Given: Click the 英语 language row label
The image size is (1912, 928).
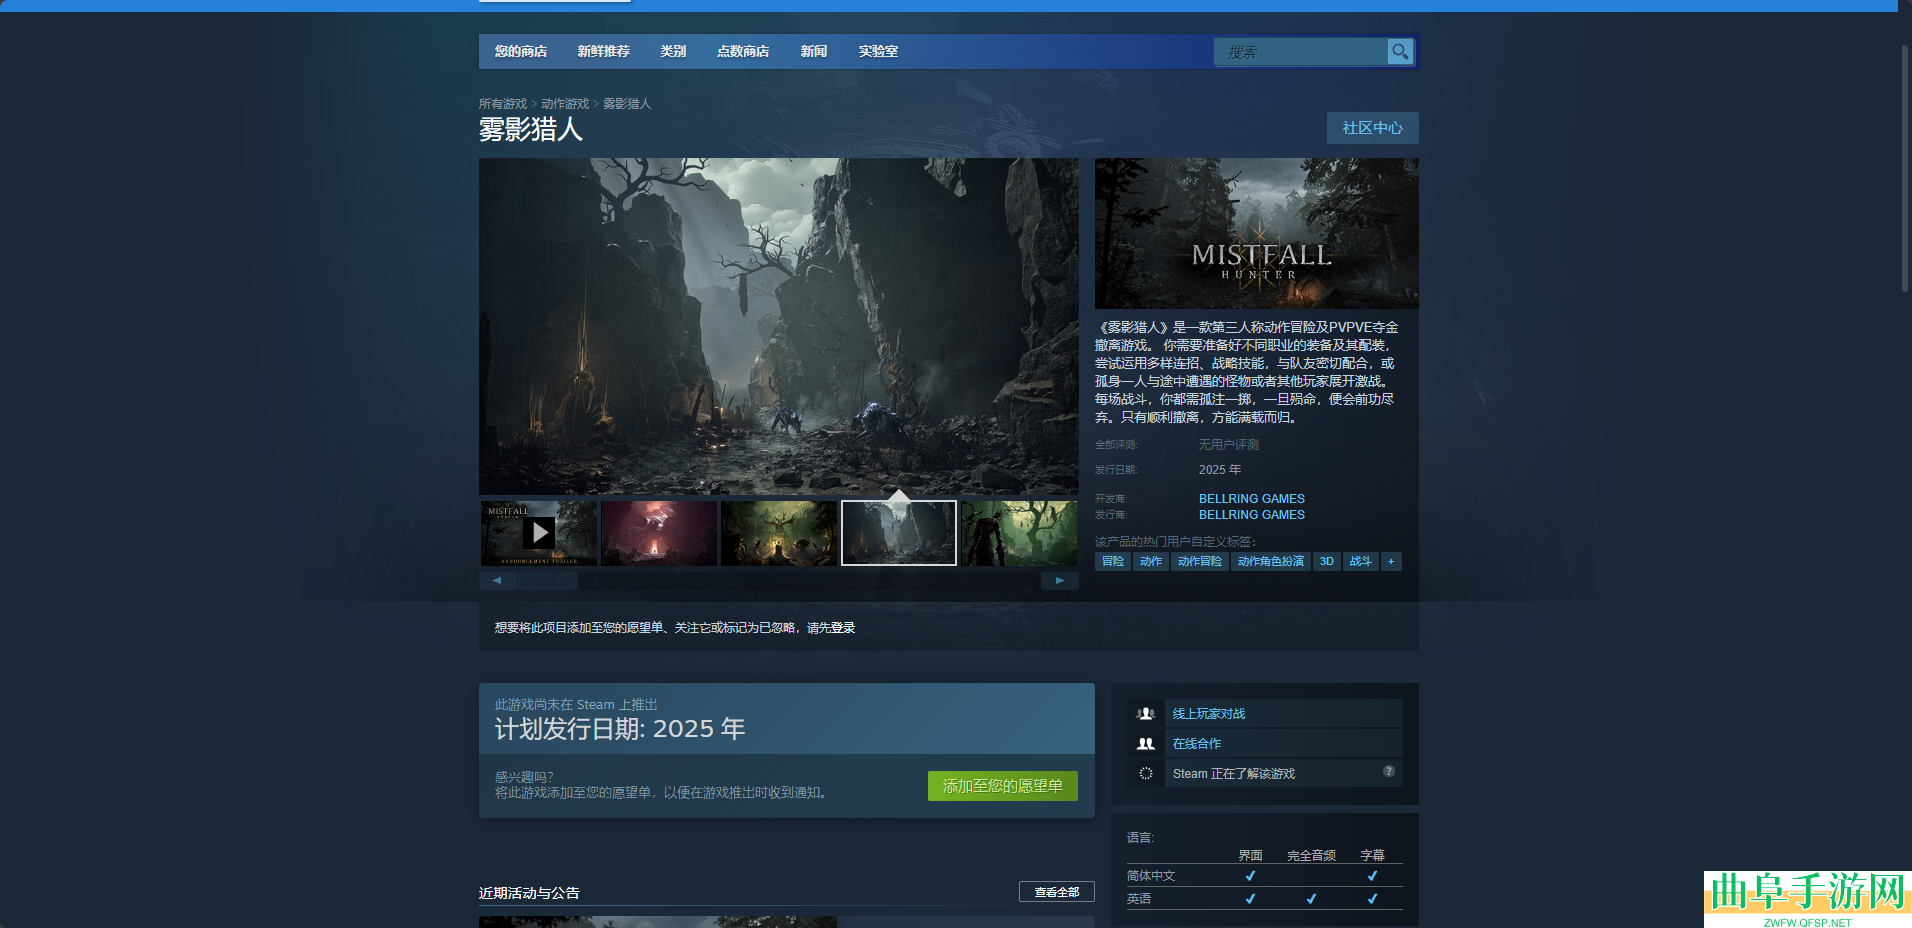Looking at the screenshot, I should pos(1139,899).
